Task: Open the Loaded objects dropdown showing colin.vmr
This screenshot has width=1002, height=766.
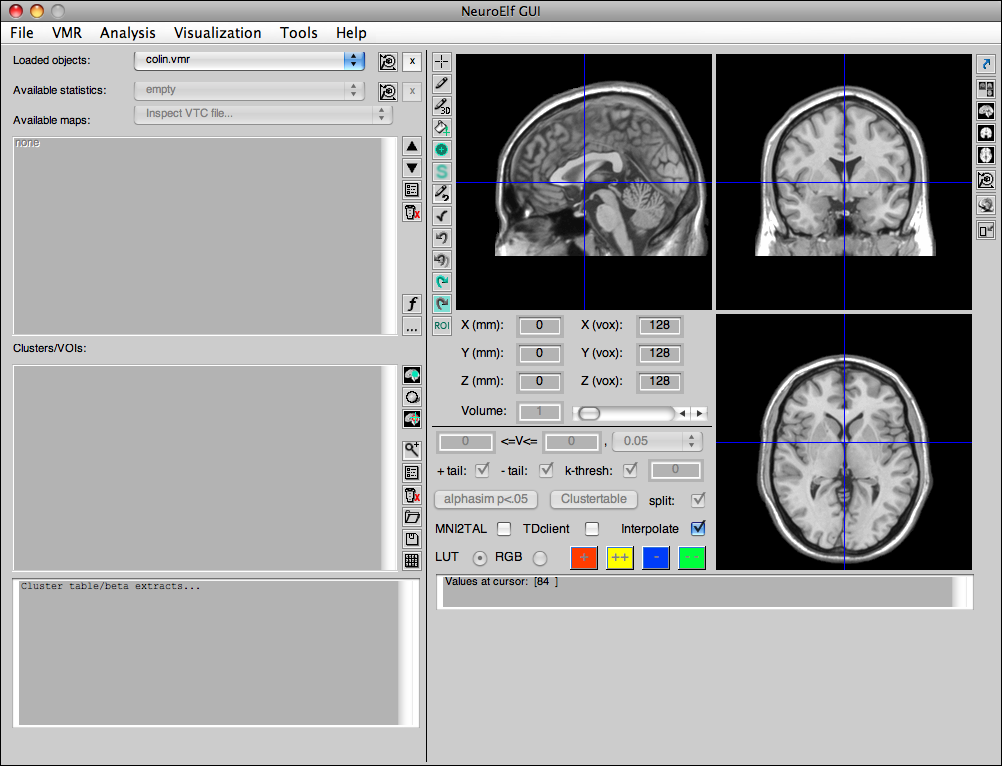Action: (249, 61)
